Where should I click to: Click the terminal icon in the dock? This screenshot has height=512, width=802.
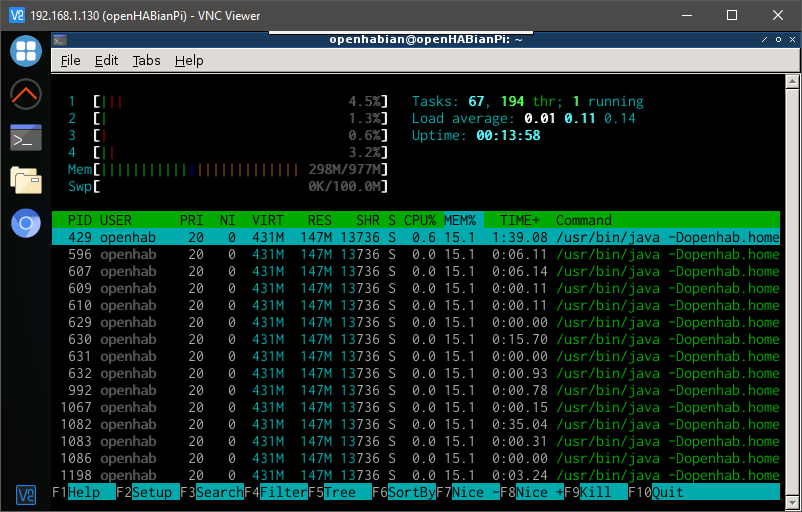pos(25,138)
